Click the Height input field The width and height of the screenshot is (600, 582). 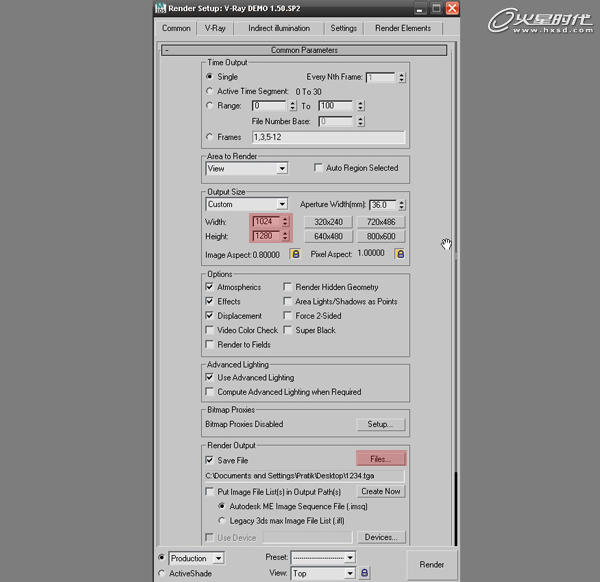[x=266, y=236]
